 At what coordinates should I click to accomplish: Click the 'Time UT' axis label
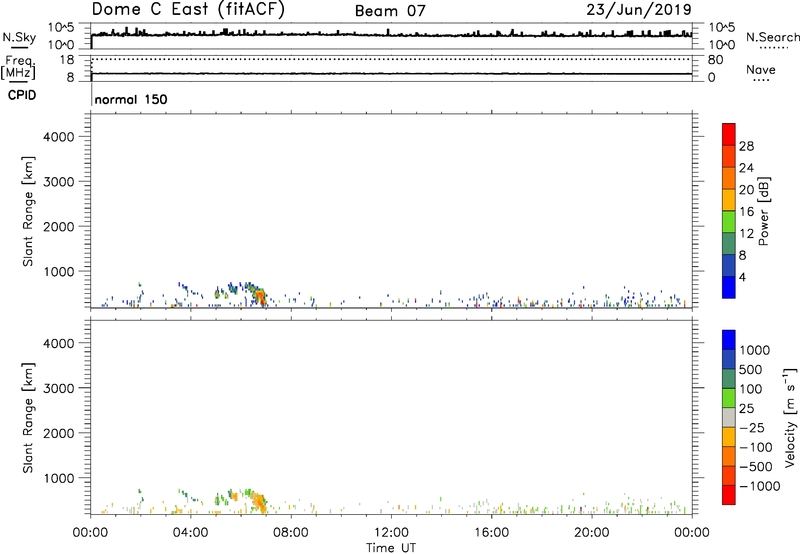click(391, 548)
